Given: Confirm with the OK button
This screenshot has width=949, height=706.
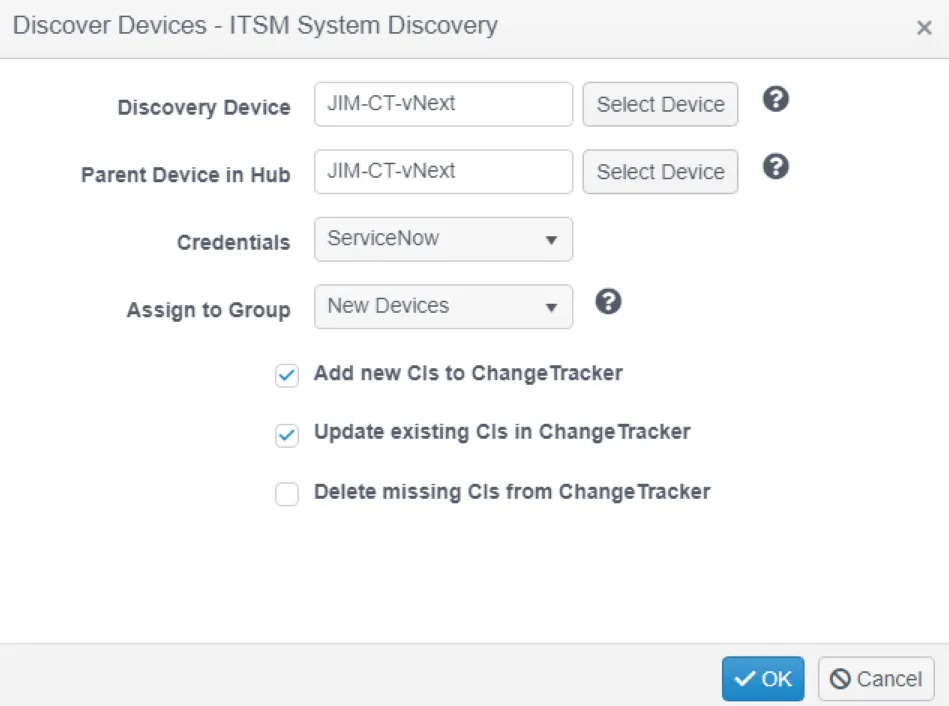Looking at the screenshot, I should click(763, 679).
